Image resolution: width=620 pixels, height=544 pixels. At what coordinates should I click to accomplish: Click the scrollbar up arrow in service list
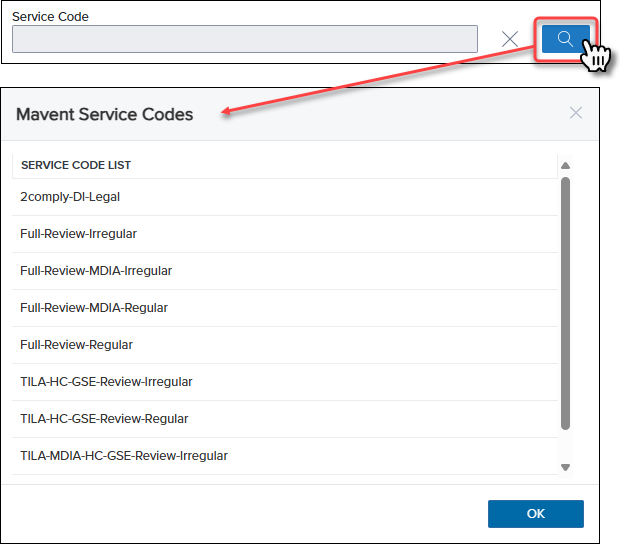[x=565, y=166]
